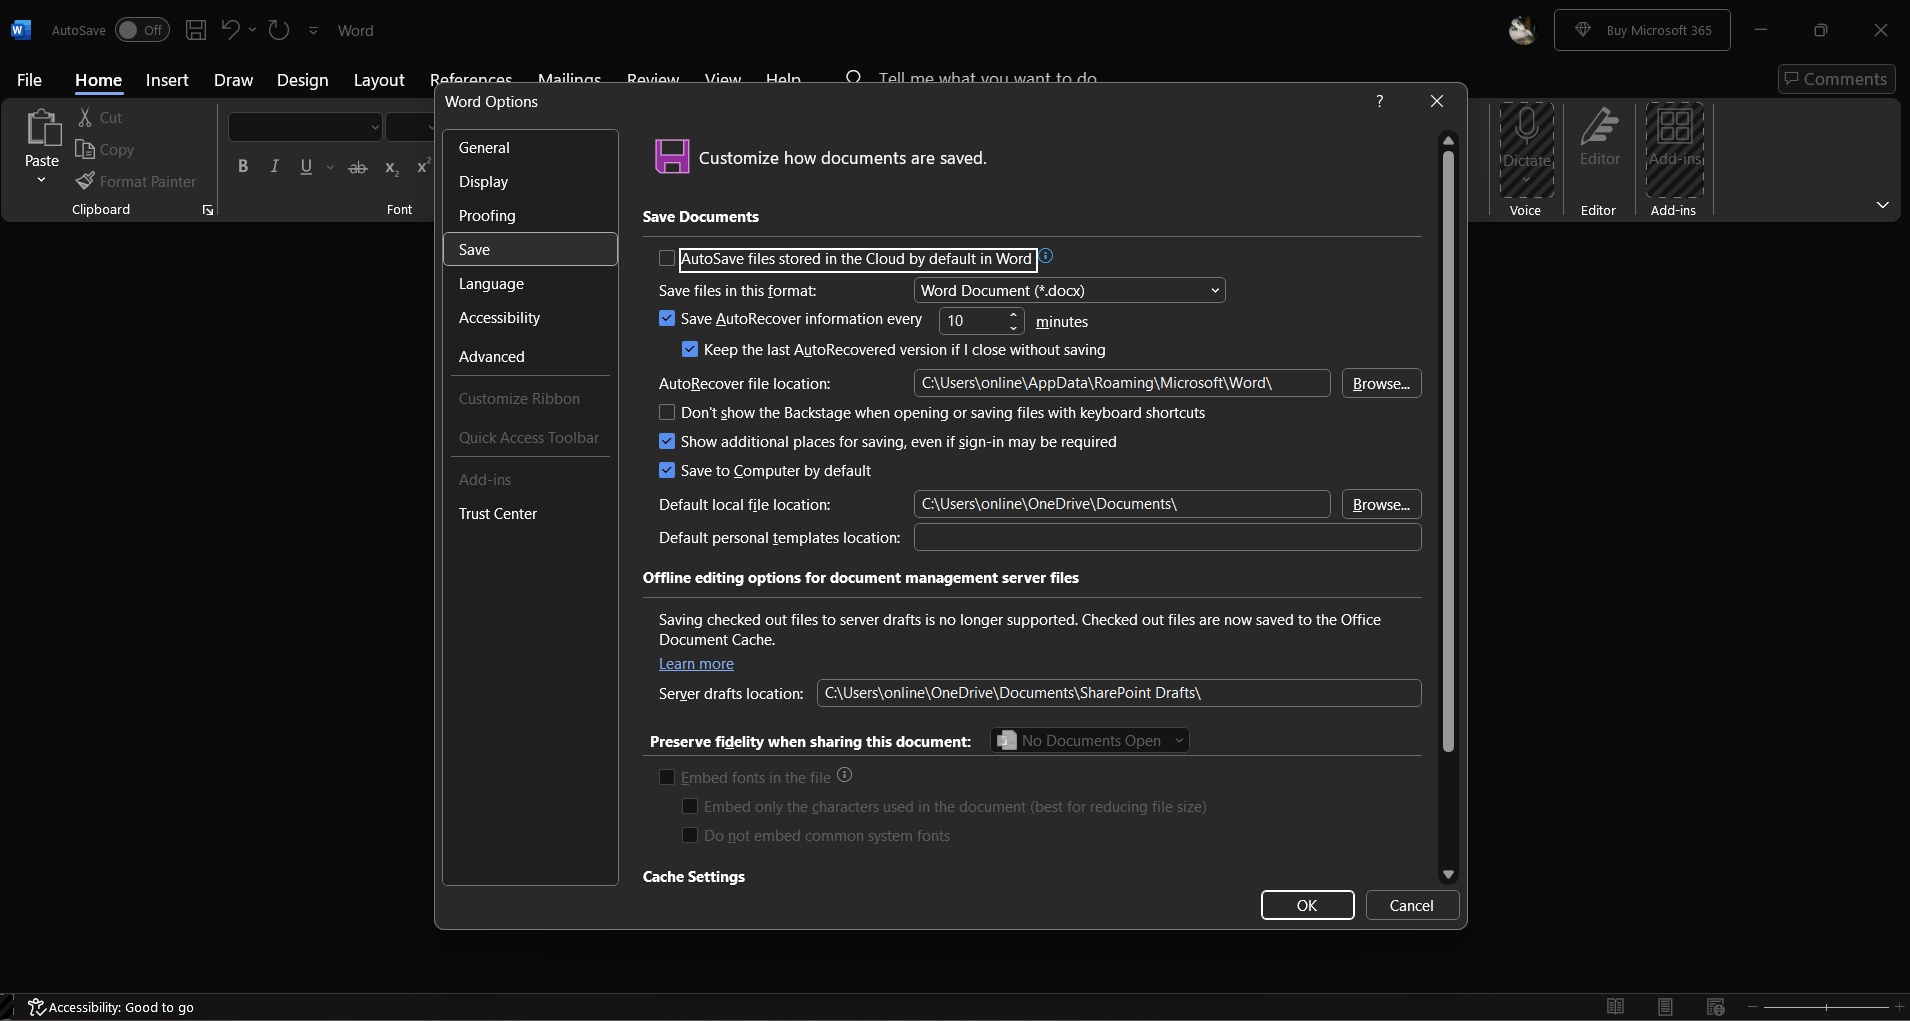The image size is (1910, 1021).
Task: Open the Save files in this format dropdown
Action: (1069, 291)
